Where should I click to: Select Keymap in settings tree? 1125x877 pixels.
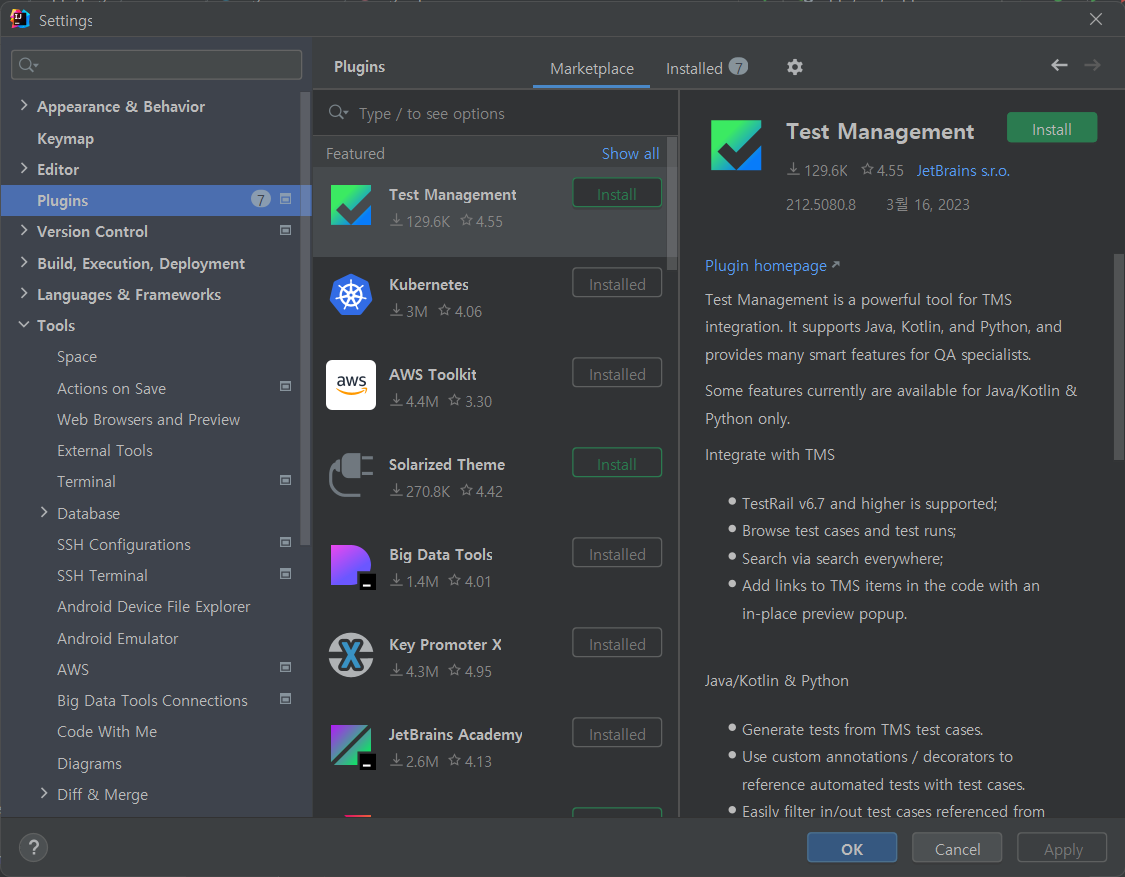pyautogui.click(x=65, y=139)
